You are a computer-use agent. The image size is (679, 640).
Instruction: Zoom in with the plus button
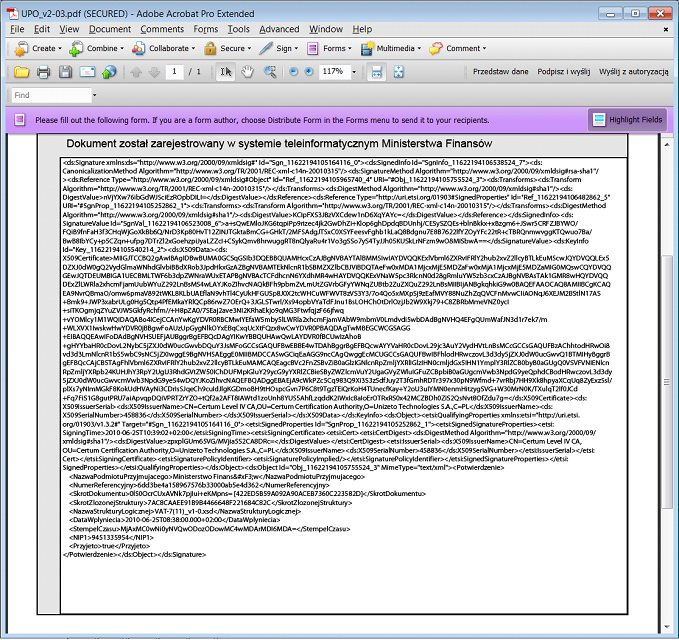[309, 71]
